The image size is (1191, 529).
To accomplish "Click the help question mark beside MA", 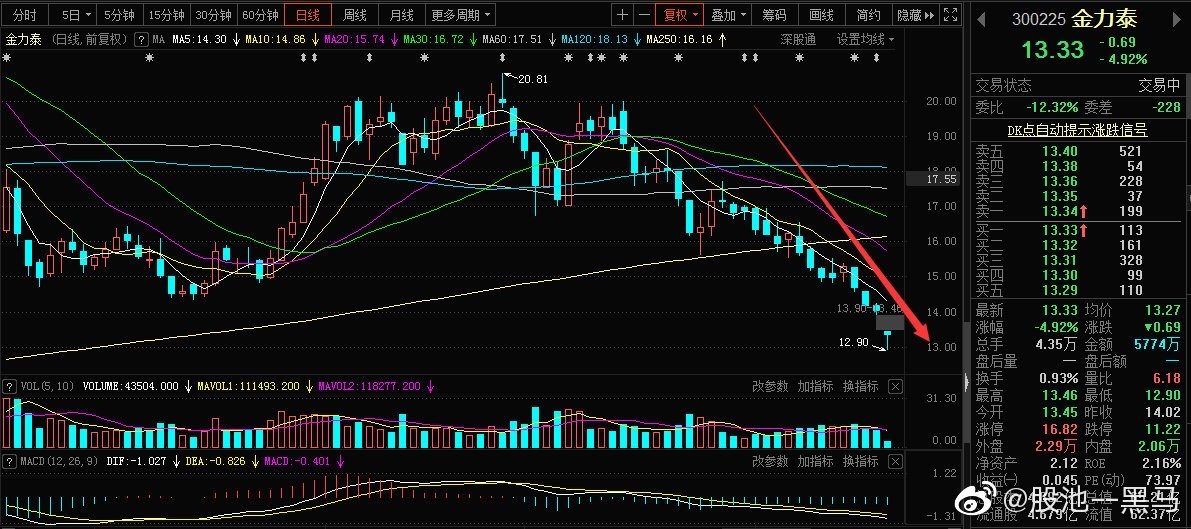I will click(x=142, y=39).
